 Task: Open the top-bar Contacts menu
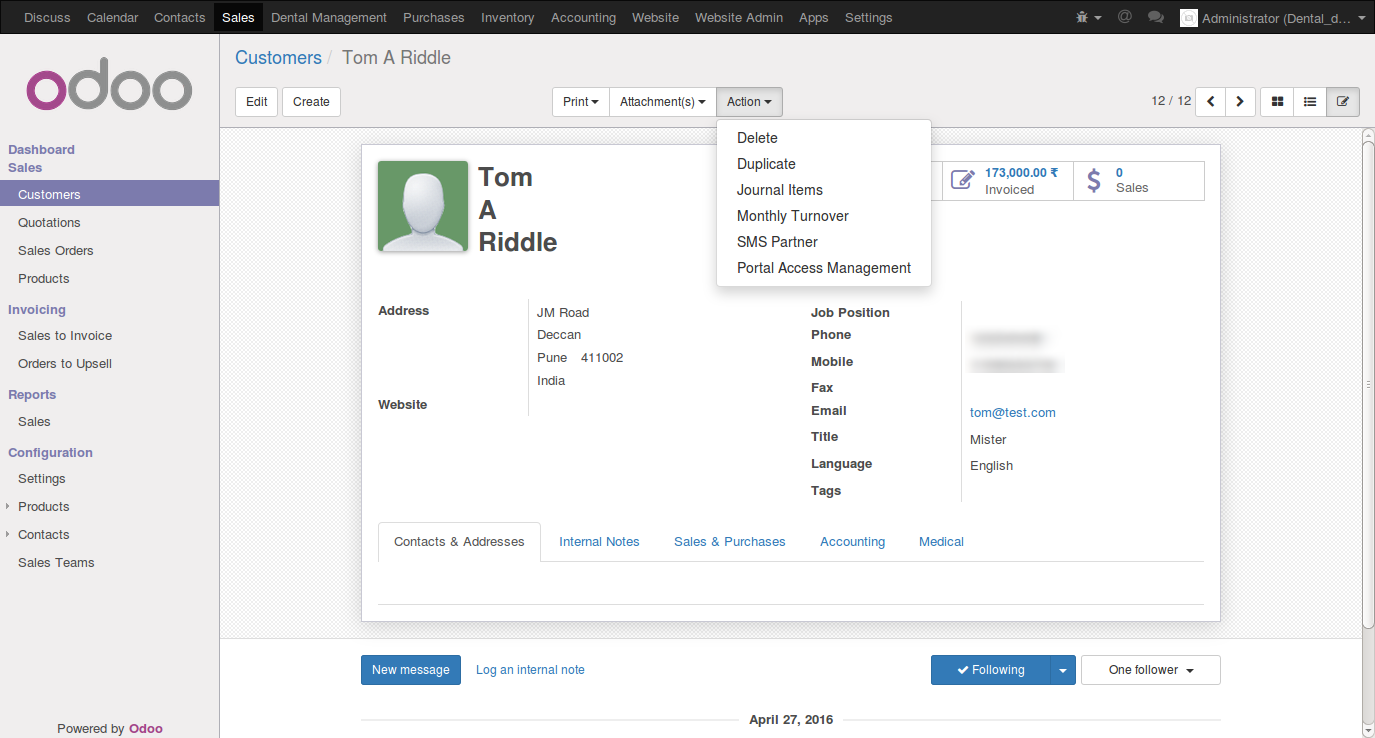180,18
